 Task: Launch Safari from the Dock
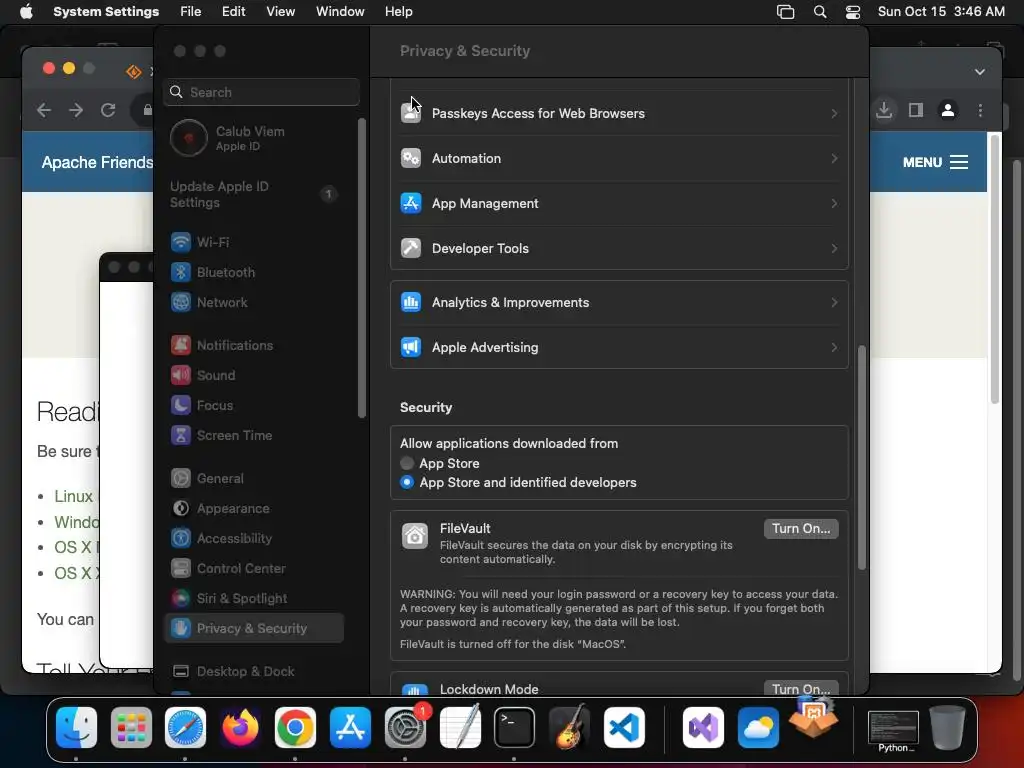[x=185, y=727]
